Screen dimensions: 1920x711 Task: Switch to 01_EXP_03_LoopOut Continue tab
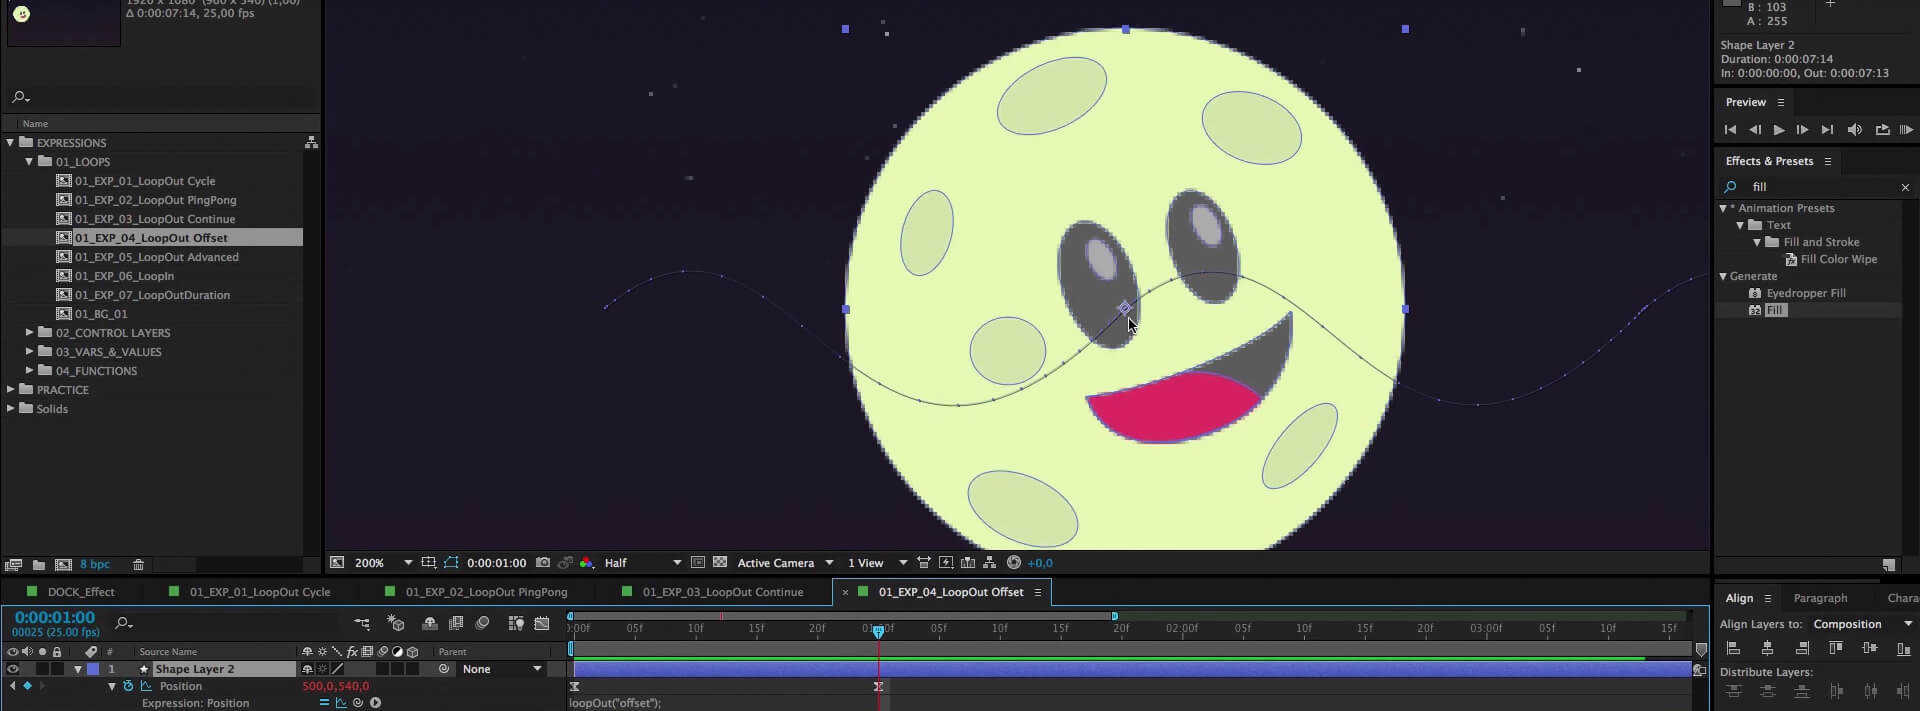(723, 592)
